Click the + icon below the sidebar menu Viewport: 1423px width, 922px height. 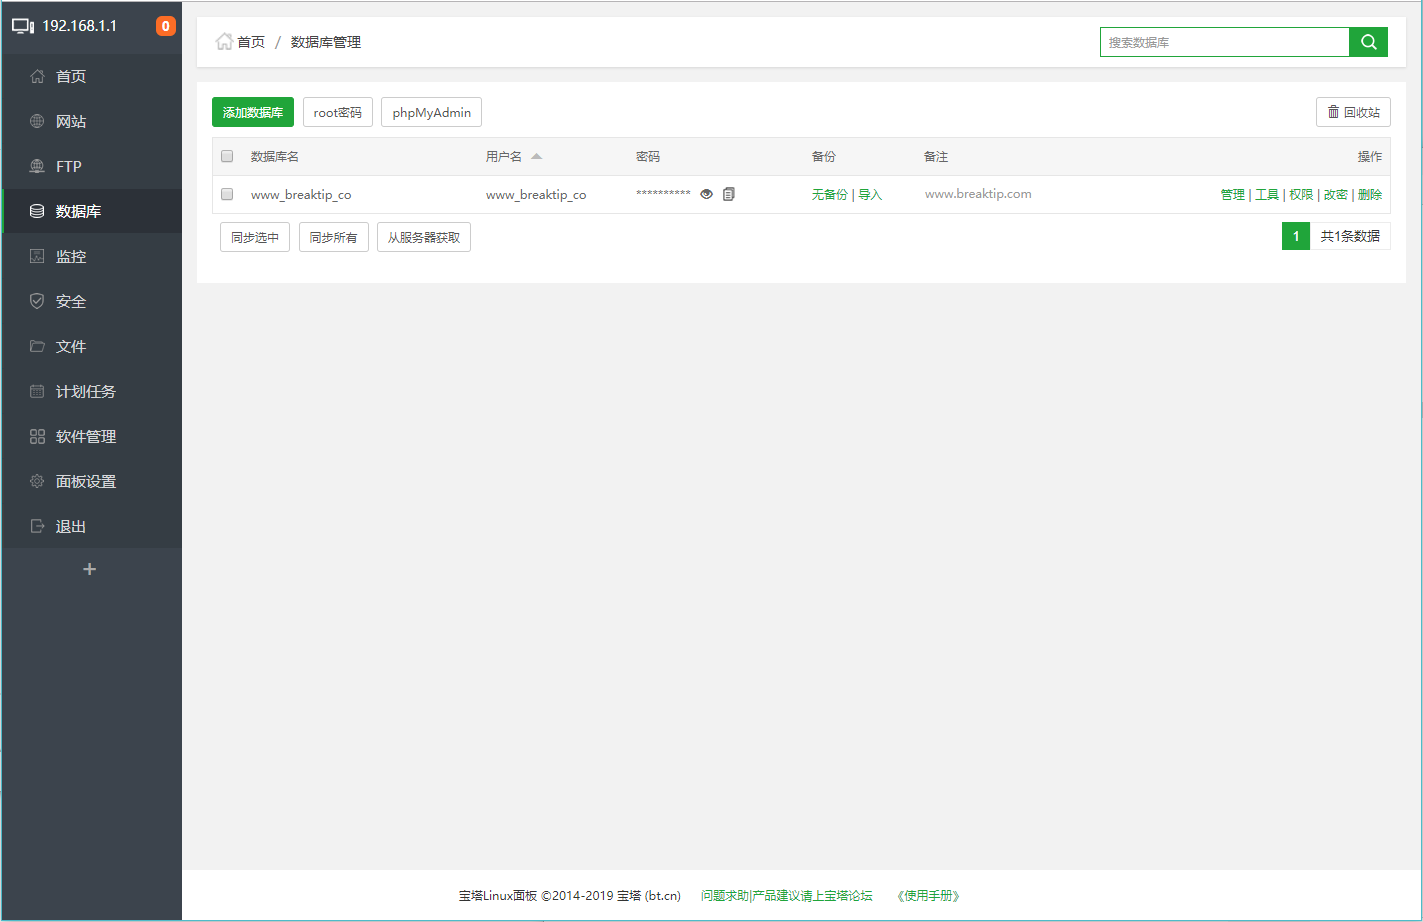coord(90,568)
